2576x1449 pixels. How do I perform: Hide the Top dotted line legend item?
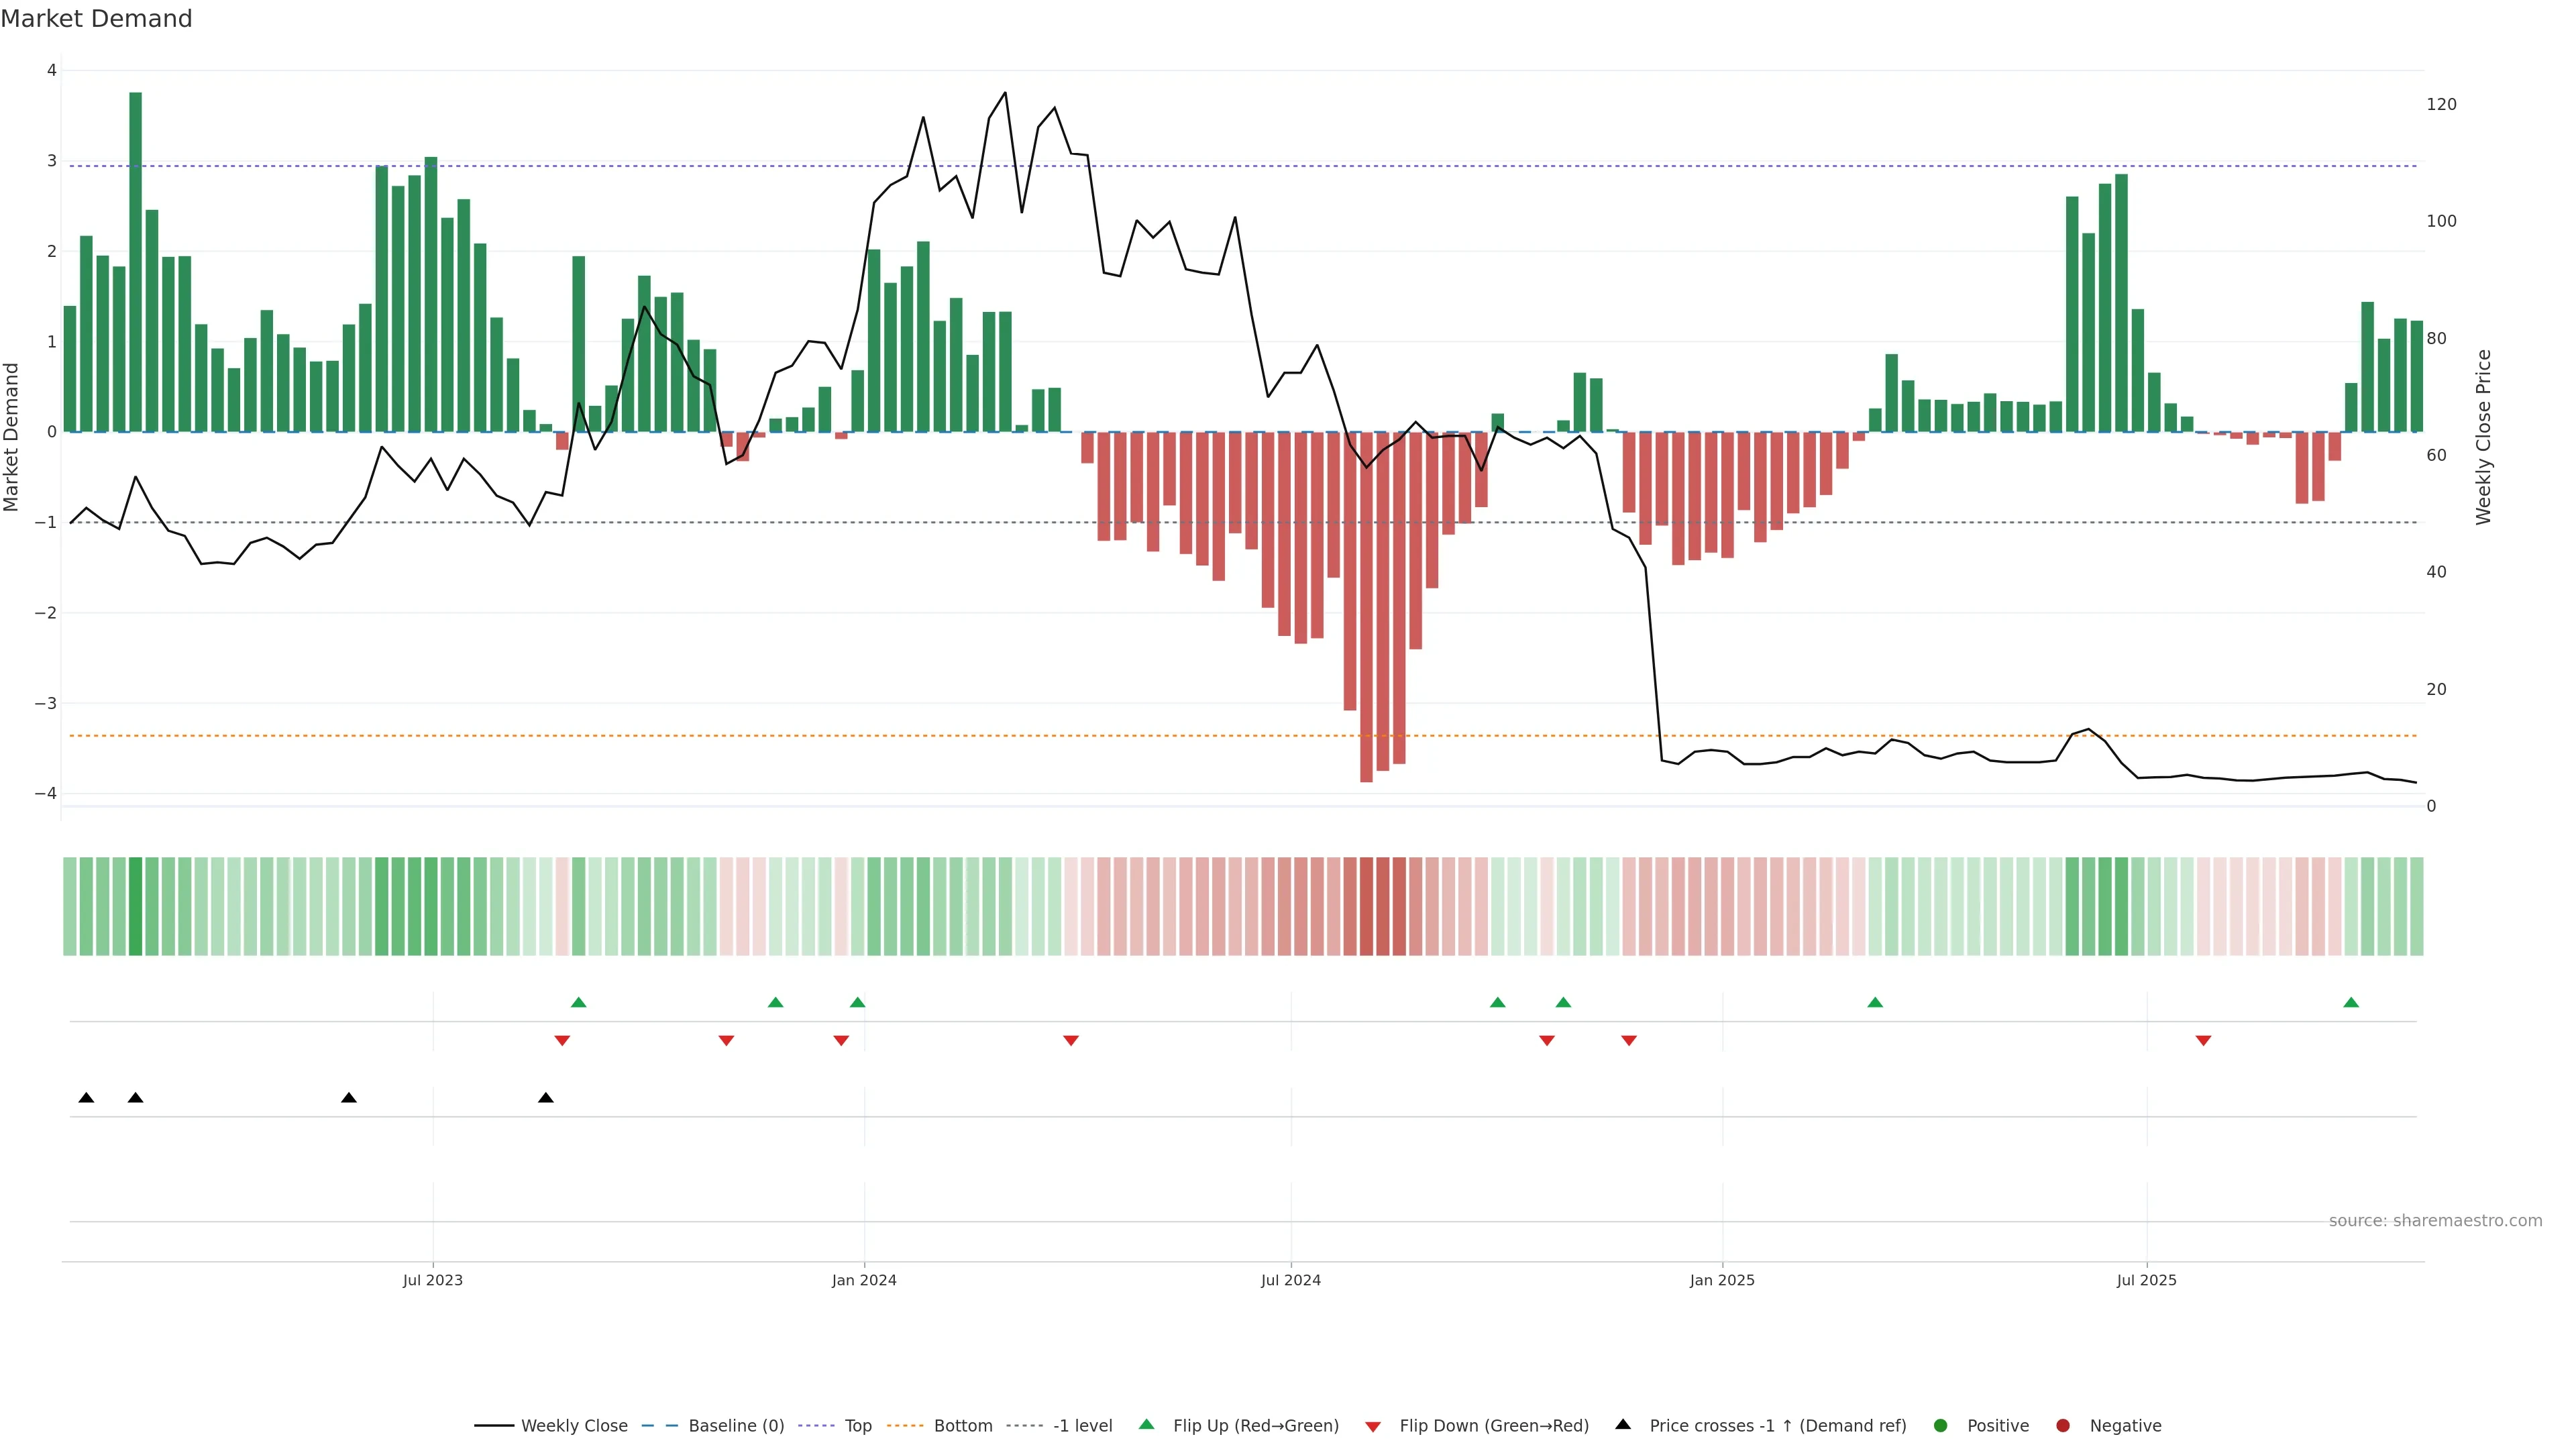857,1425
